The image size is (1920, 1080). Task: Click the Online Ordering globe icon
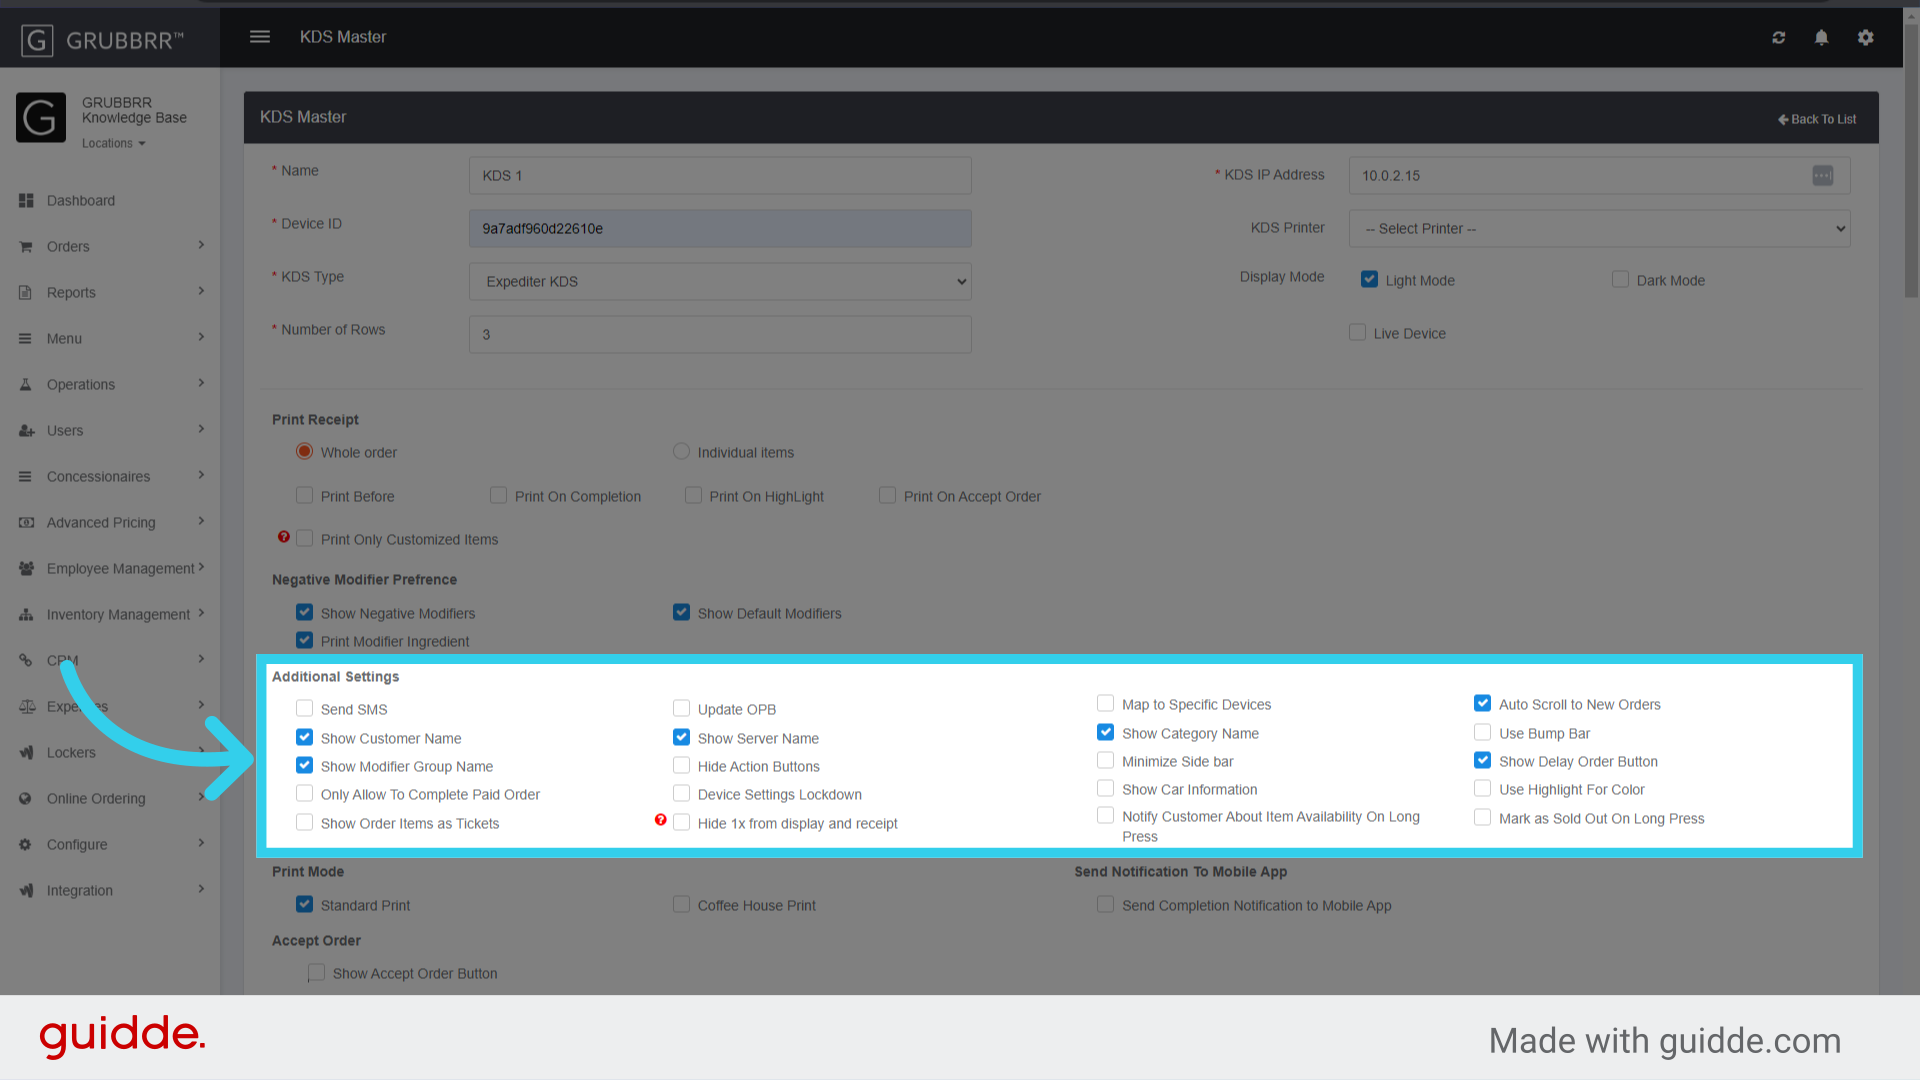26,799
